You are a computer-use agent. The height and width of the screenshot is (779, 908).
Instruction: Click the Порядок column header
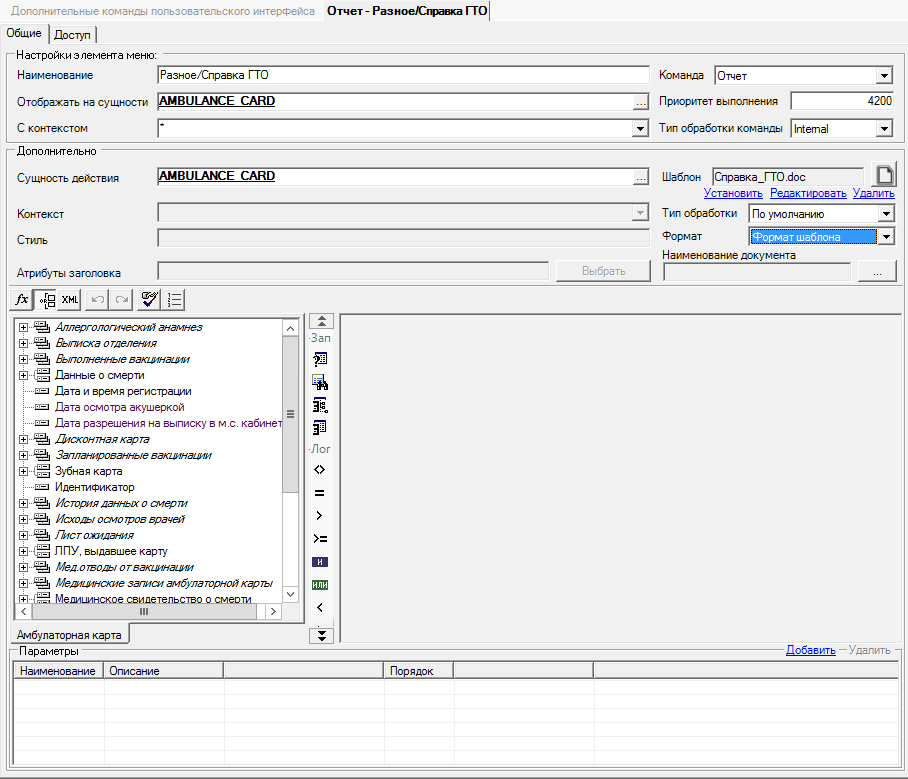coord(418,671)
